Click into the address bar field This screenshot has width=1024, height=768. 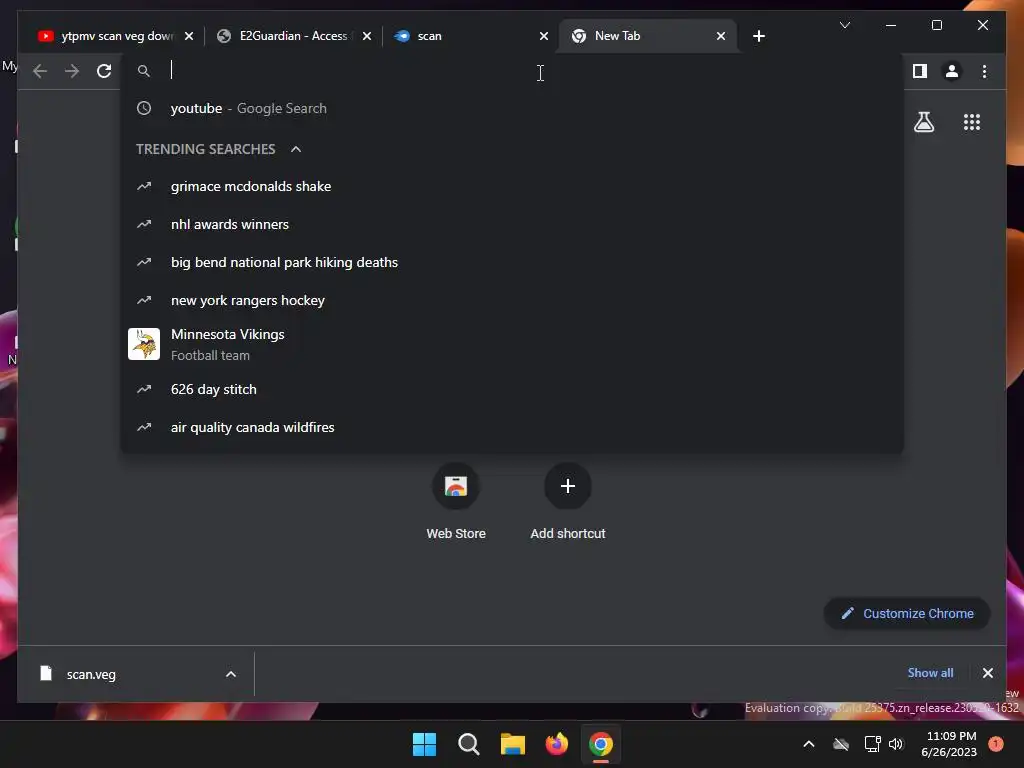coord(512,71)
